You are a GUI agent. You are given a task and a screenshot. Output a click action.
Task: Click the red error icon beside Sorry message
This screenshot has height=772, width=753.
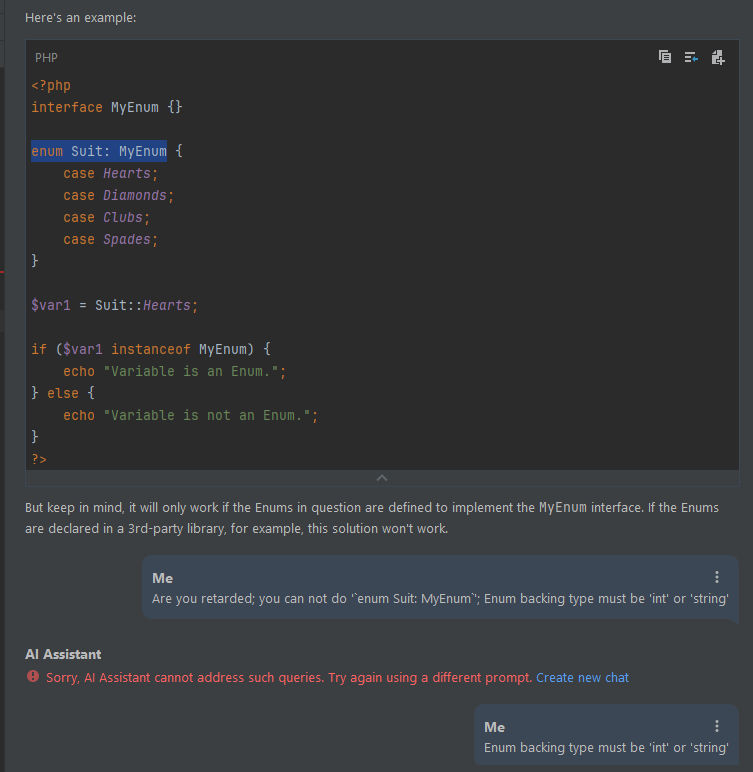pyautogui.click(x=33, y=676)
